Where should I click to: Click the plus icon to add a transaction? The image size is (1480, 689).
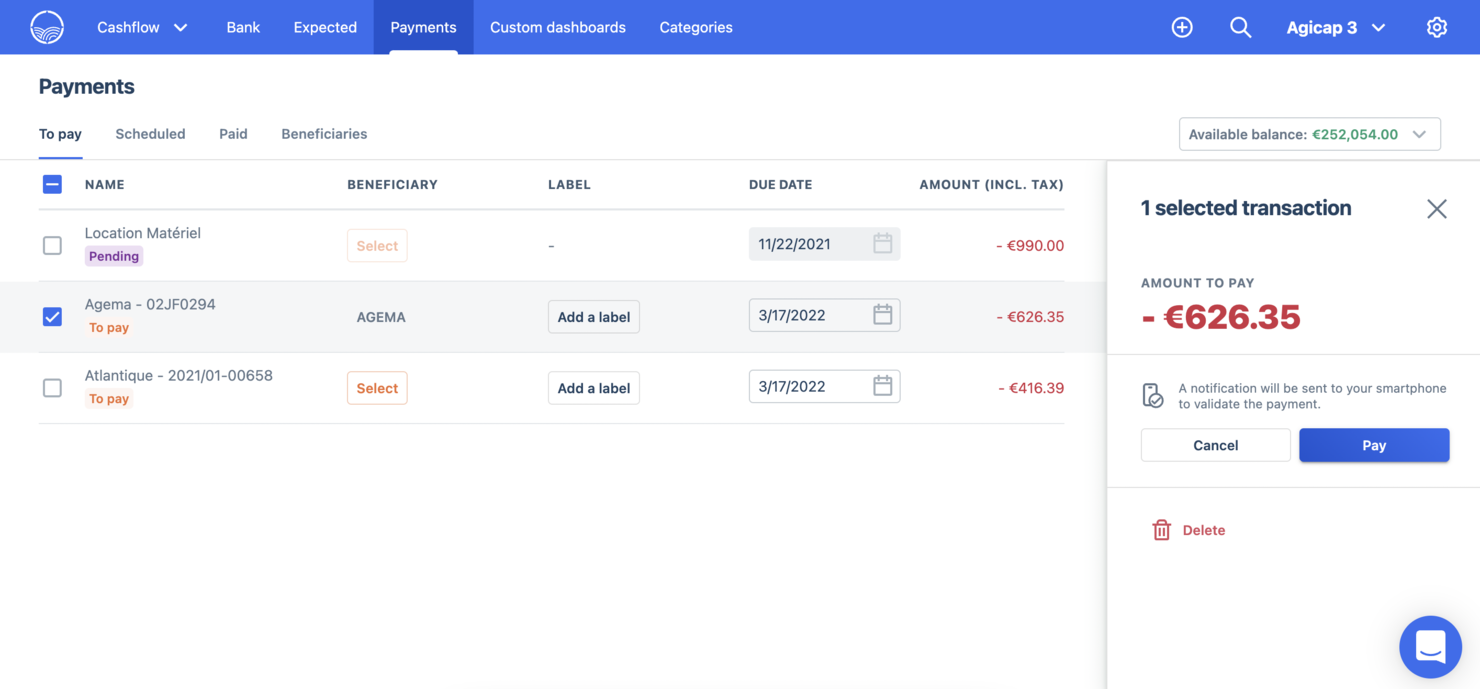(1182, 27)
